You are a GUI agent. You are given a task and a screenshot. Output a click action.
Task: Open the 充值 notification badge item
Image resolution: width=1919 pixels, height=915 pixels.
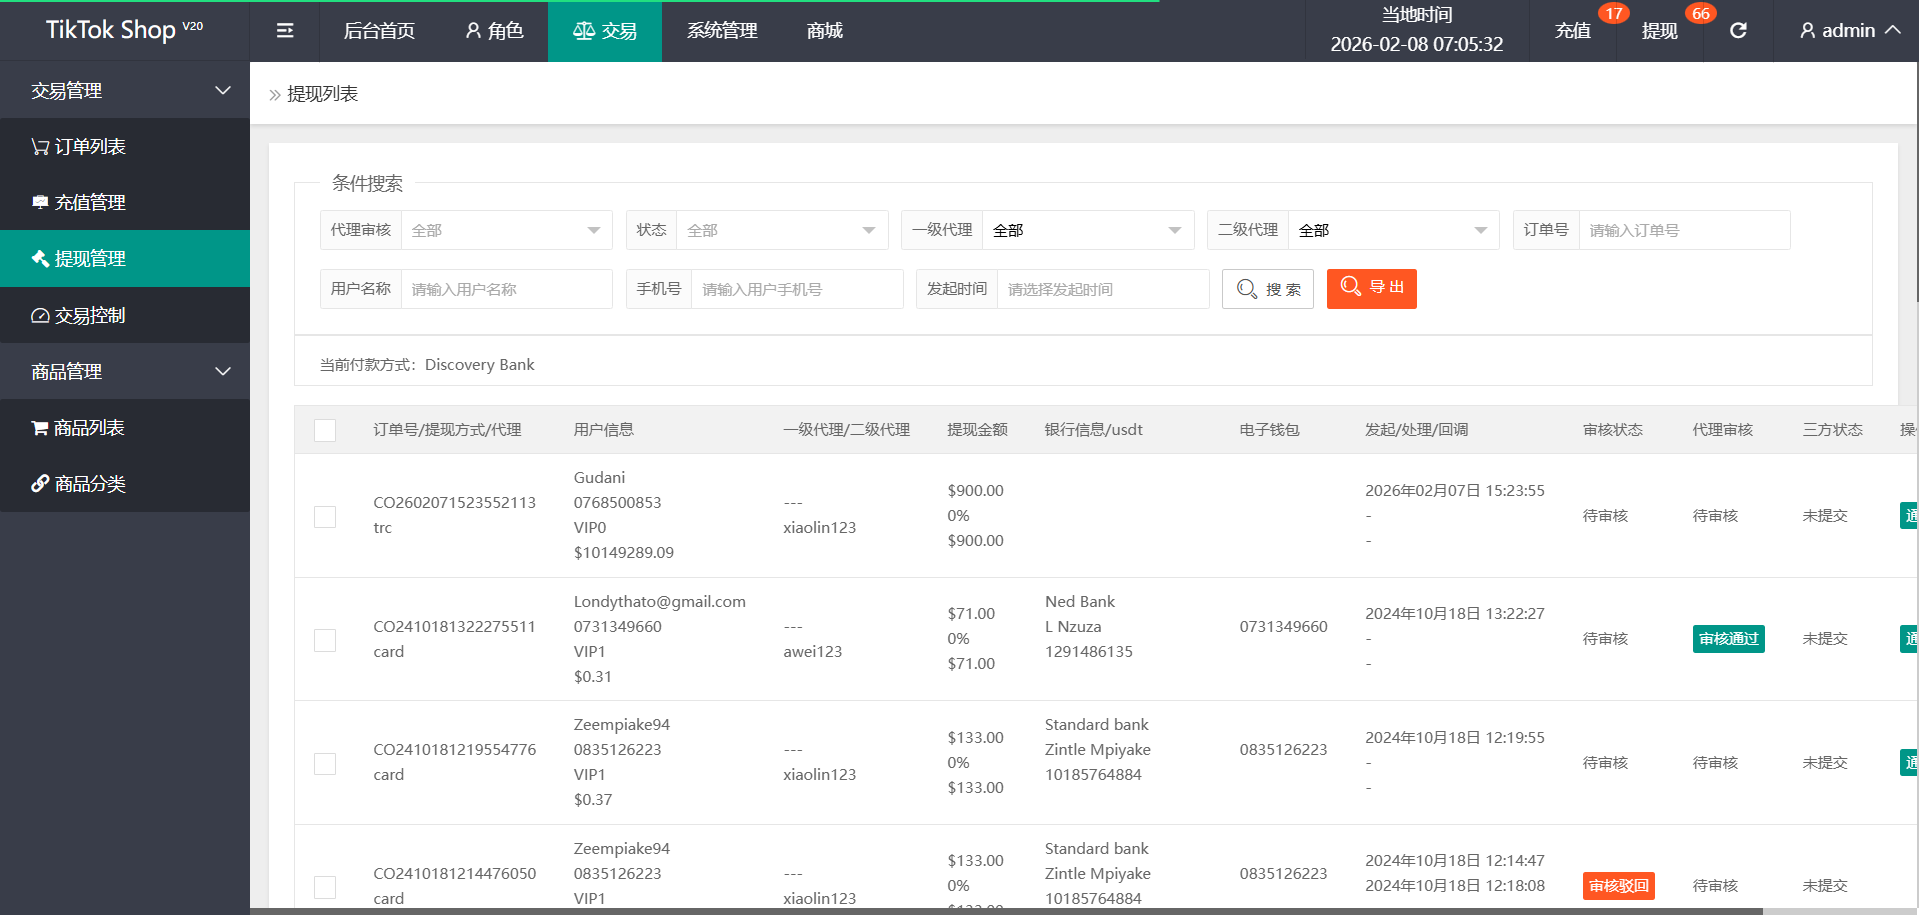tap(1573, 31)
